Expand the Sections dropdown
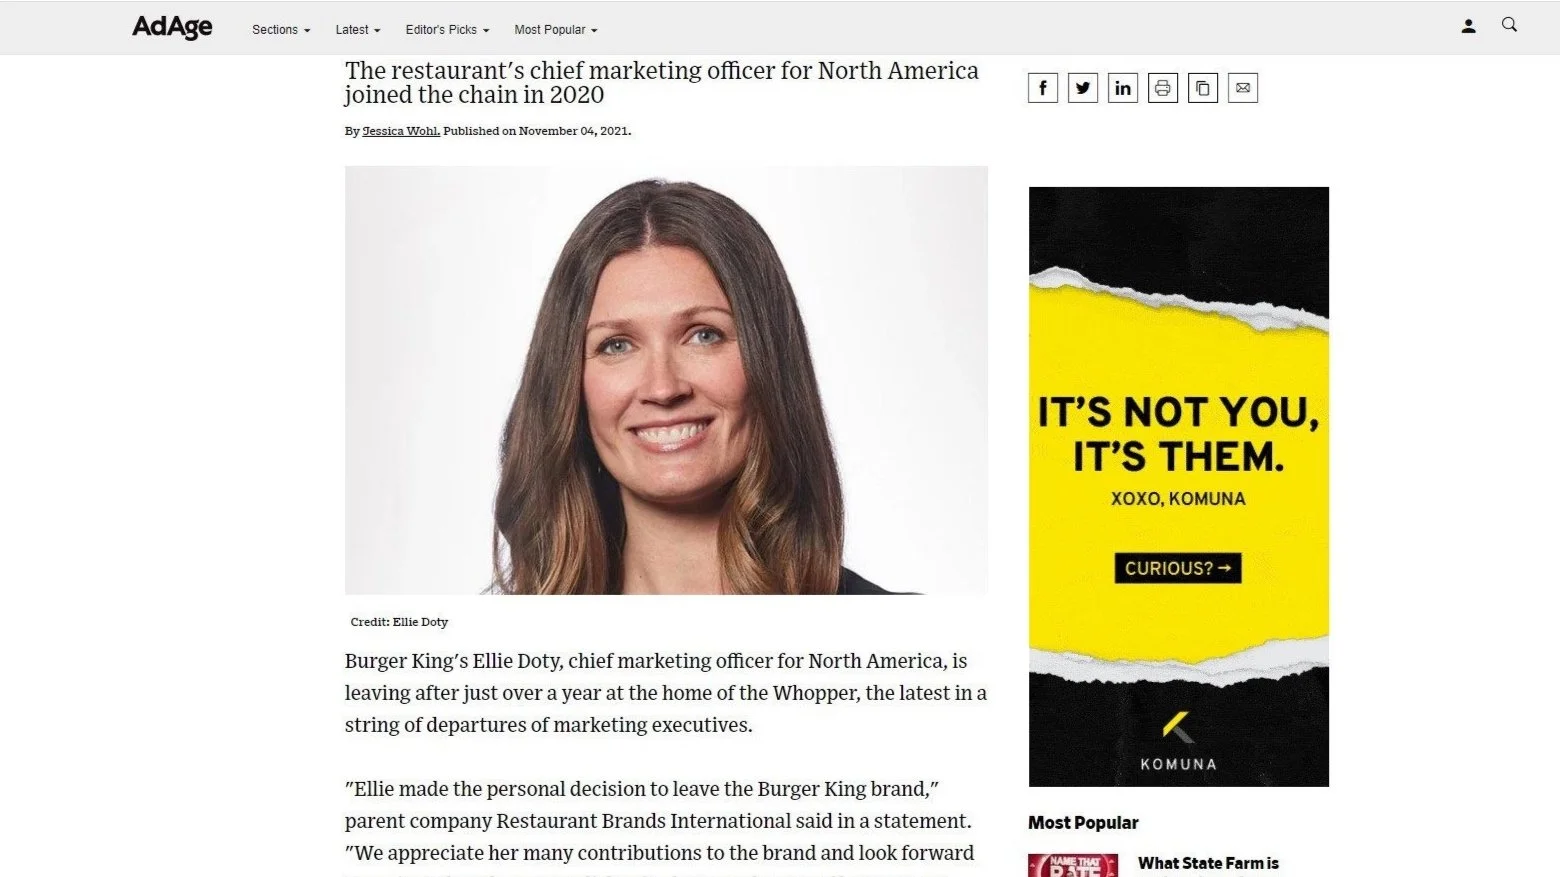The image size is (1560, 877). coord(281,30)
